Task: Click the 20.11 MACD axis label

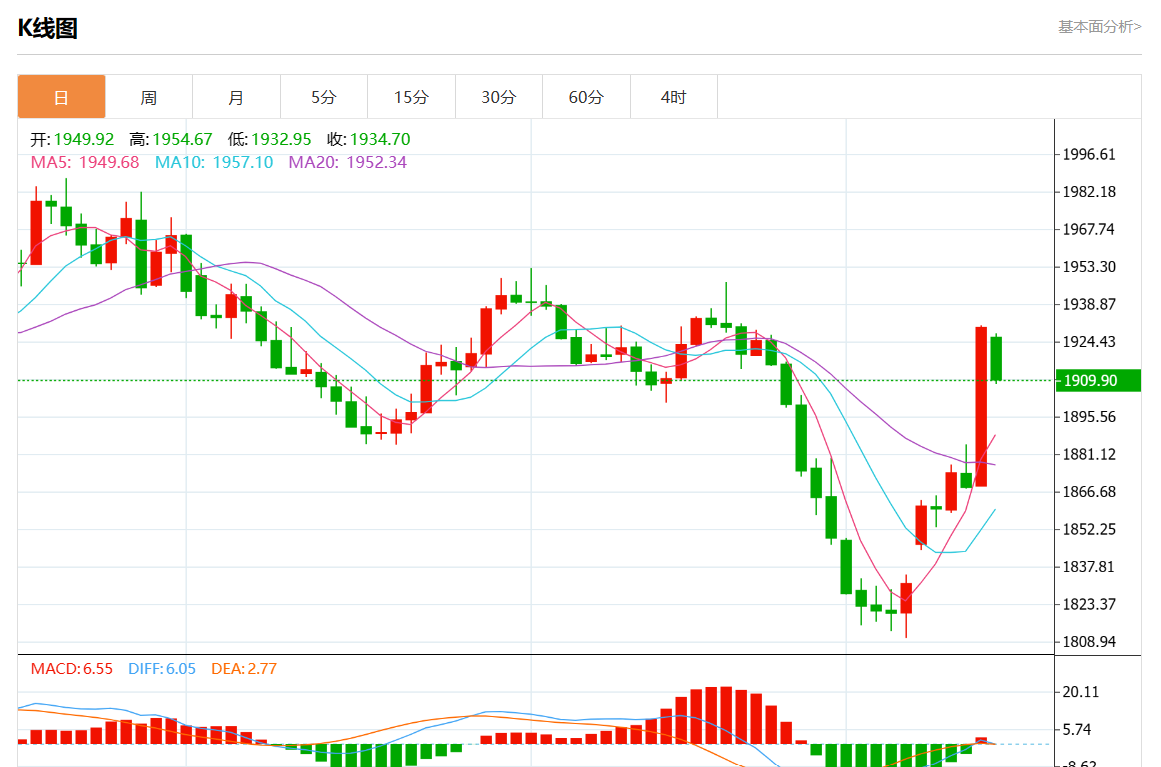Action: [x=1080, y=692]
